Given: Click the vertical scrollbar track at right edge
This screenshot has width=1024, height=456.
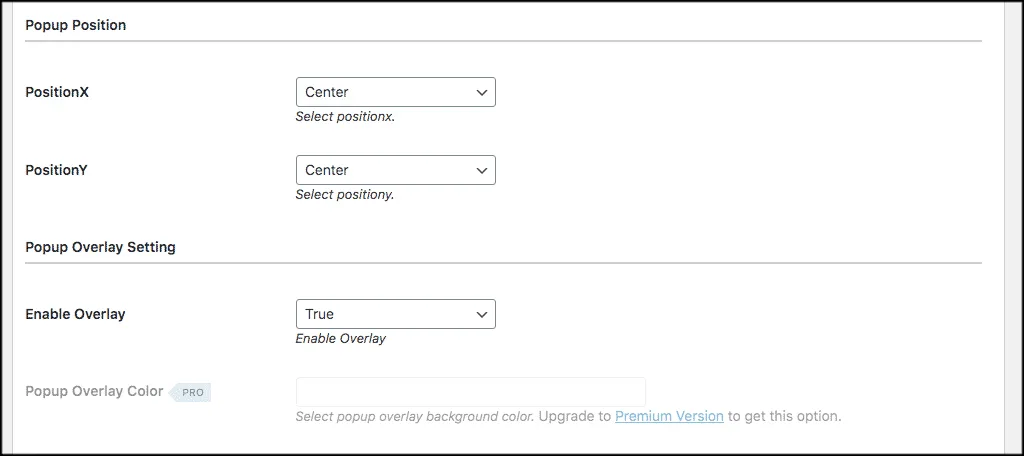Looking at the screenshot, I should (x=1013, y=228).
